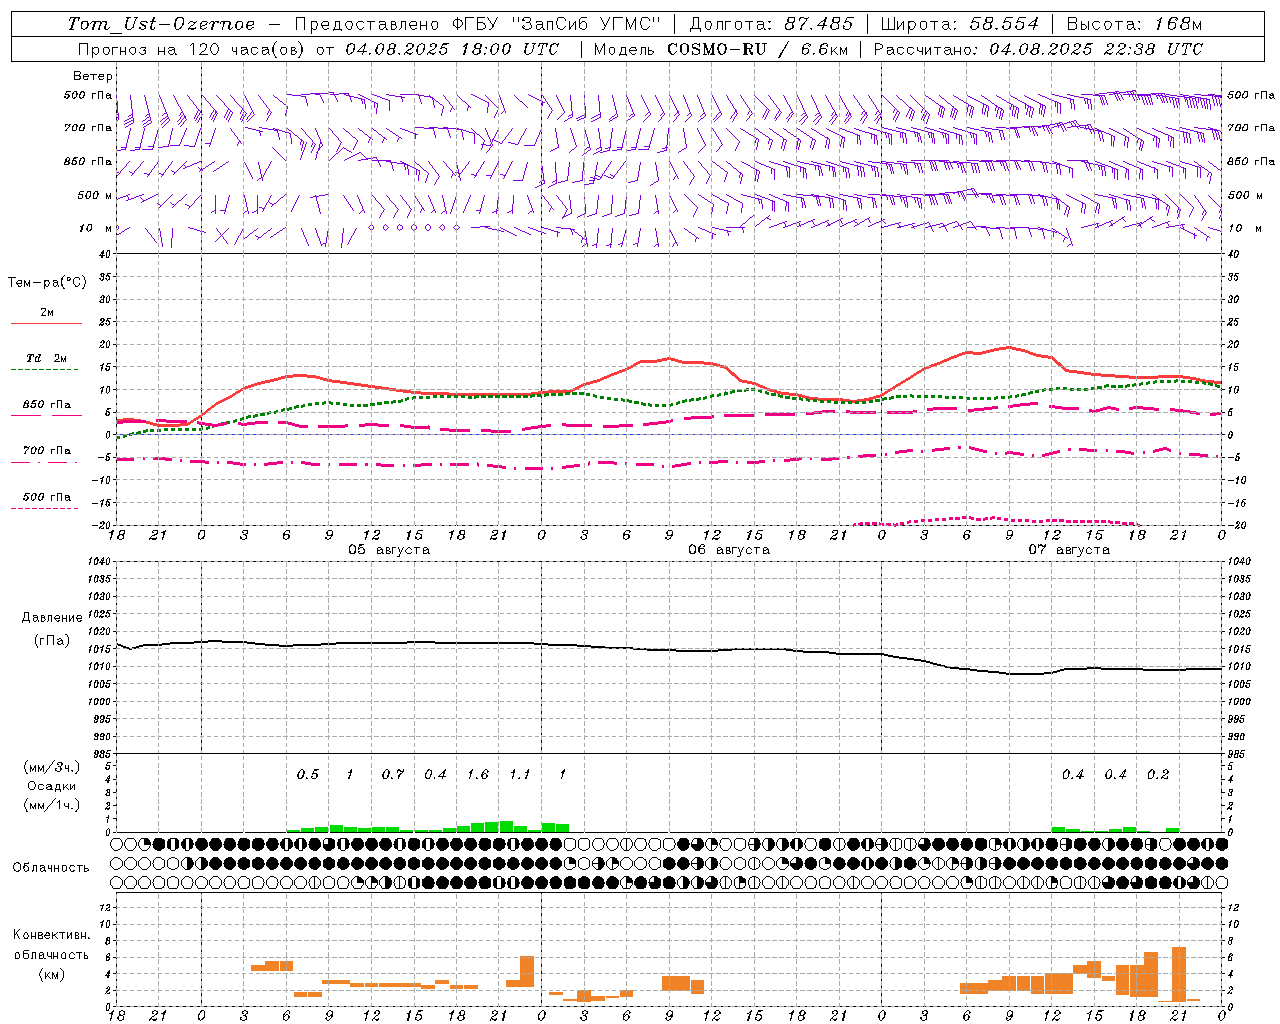Screen dimensions: 1280x1024
Task: Click the Тем-ра(°C) axis label
Action: point(47,283)
